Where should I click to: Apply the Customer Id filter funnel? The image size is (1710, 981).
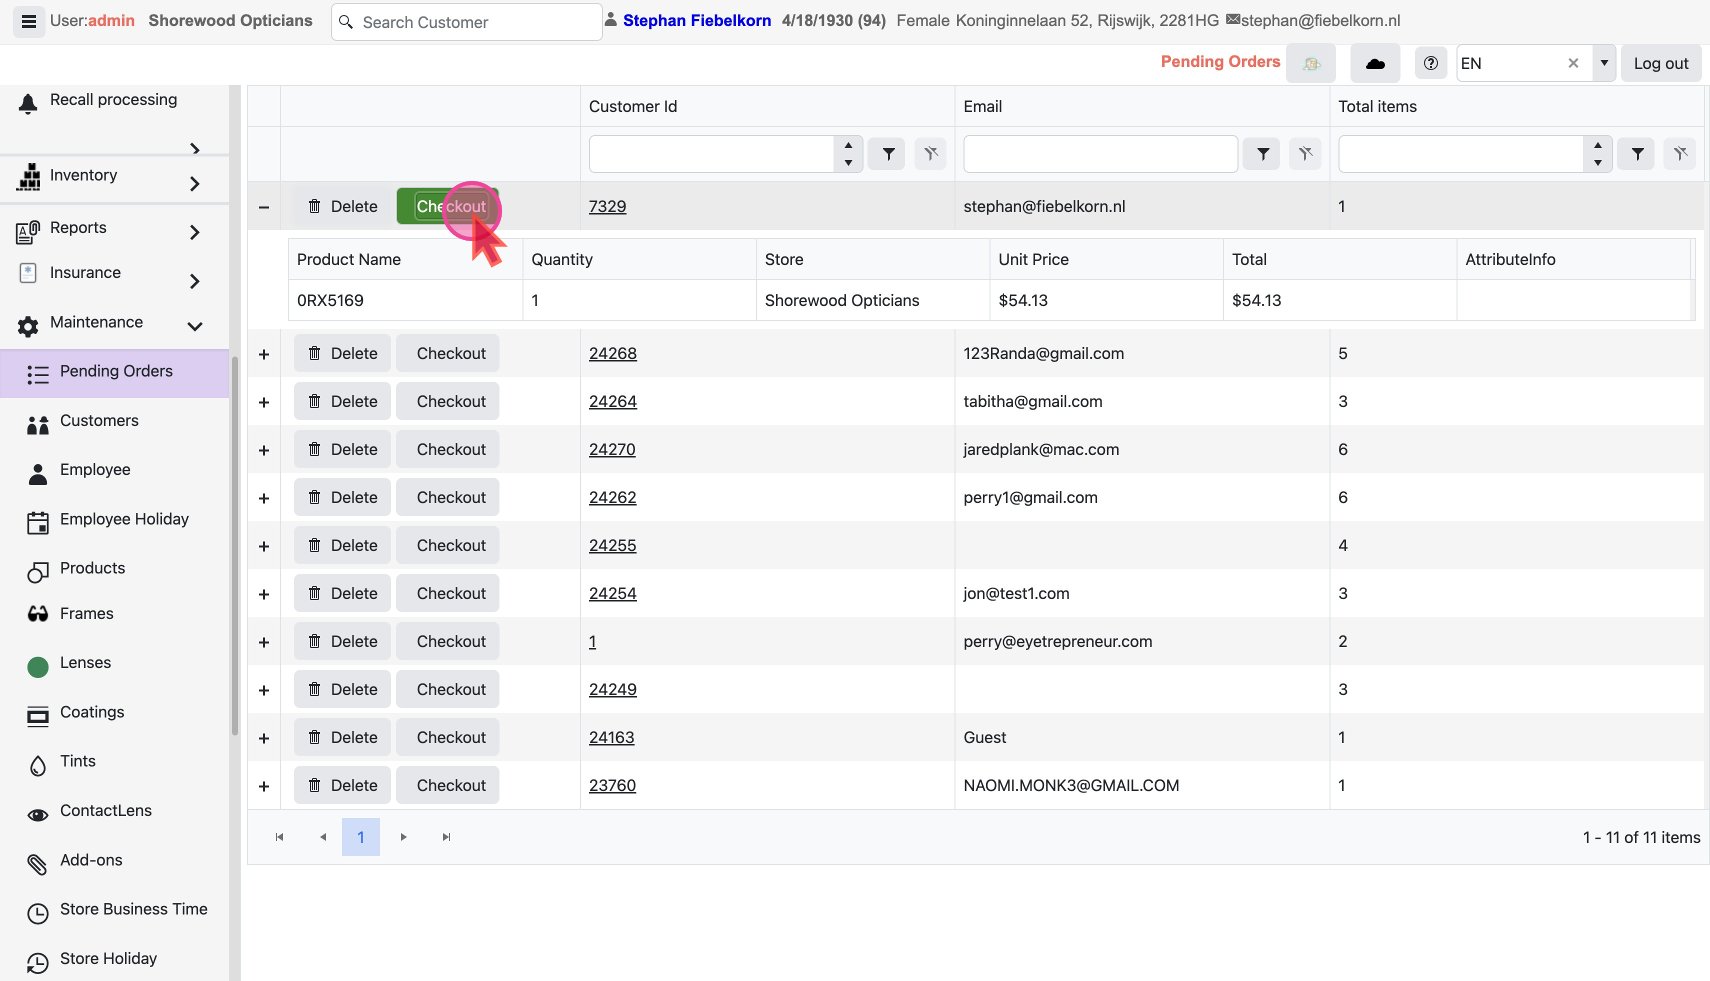pos(887,154)
